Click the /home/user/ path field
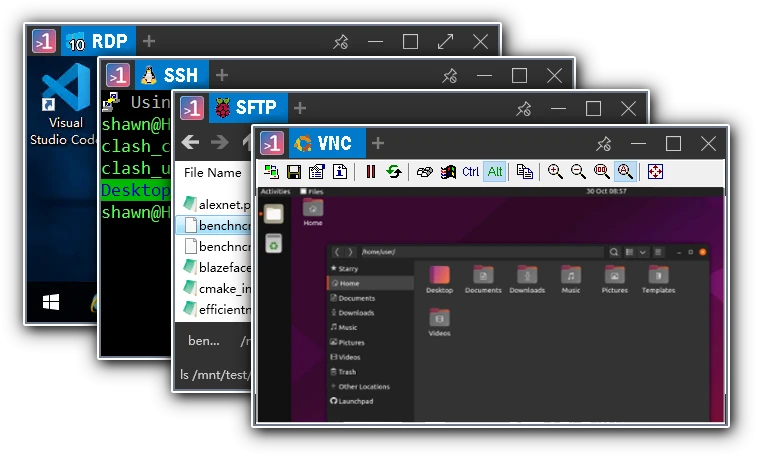Image resolution: width=757 pixels, height=455 pixels. coord(480,252)
